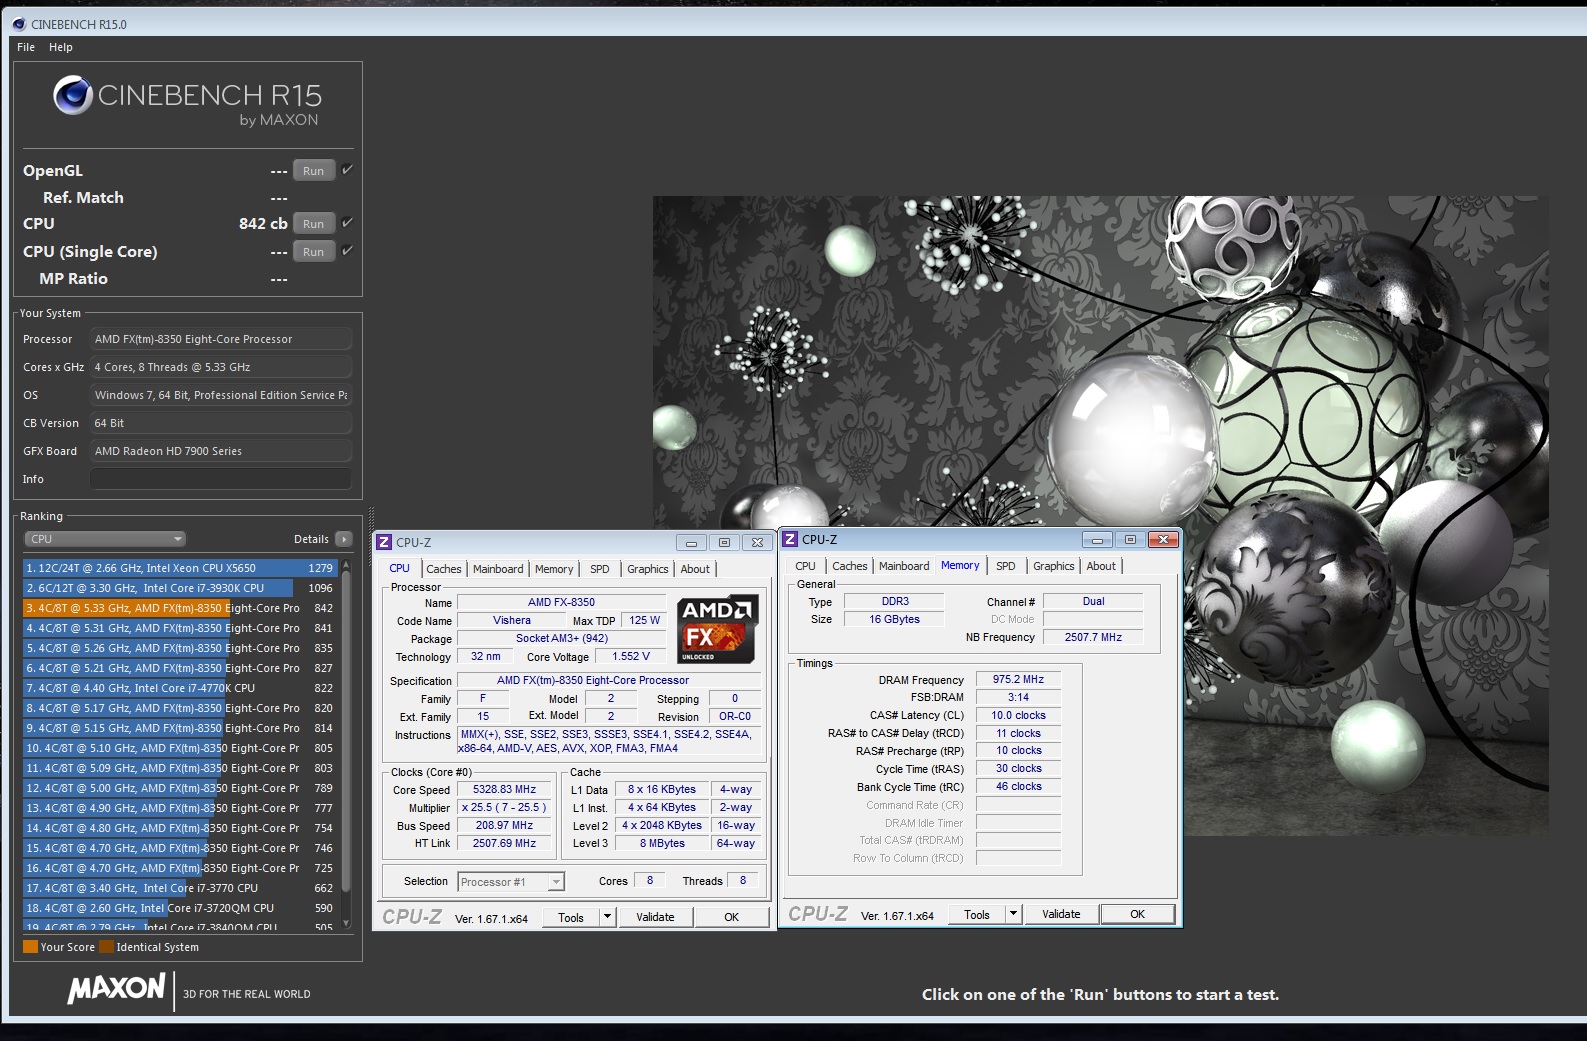
Task: Click OK in left CPU-Z window
Action: pos(732,917)
